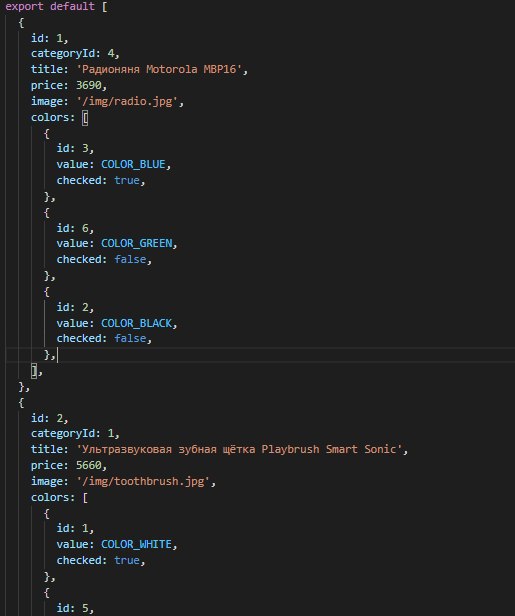Click the 'default' keyword on first line
This screenshot has width=515, height=616.
tap(72, 7)
